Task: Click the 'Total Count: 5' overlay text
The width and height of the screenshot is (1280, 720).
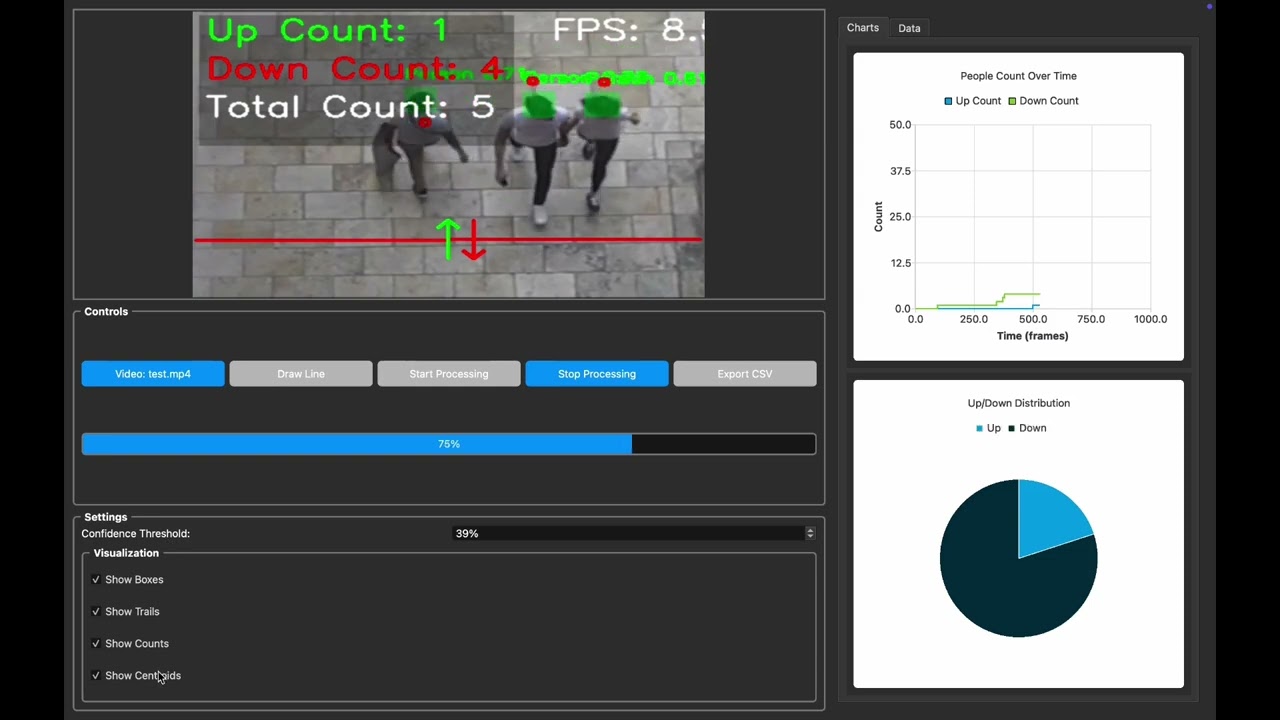Action: click(350, 106)
